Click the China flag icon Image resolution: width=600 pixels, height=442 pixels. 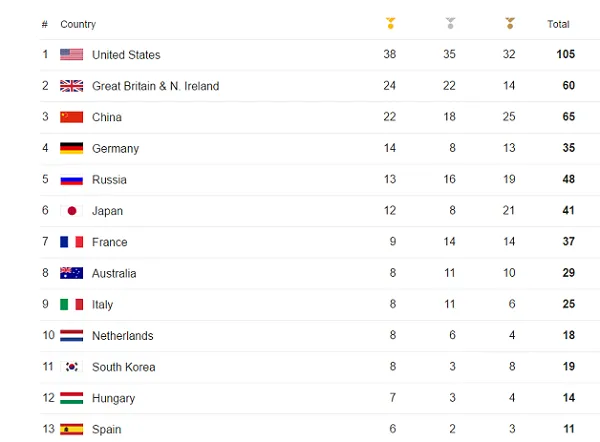(72, 117)
